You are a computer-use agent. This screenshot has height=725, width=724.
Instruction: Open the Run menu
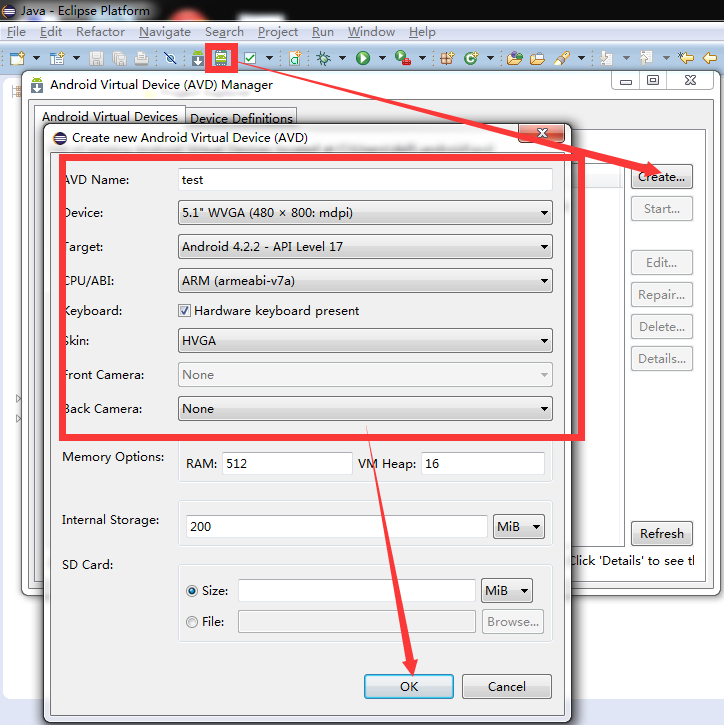click(323, 32)
